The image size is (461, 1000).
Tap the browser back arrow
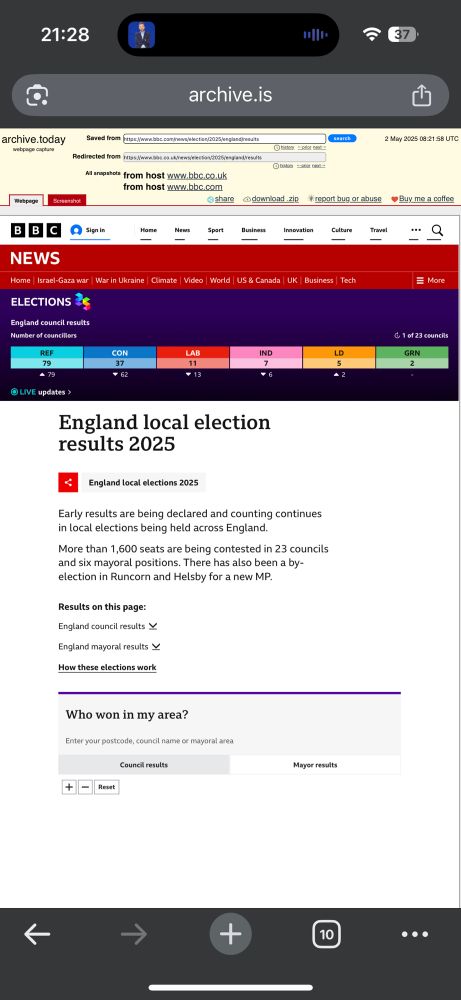pos(37,934)
